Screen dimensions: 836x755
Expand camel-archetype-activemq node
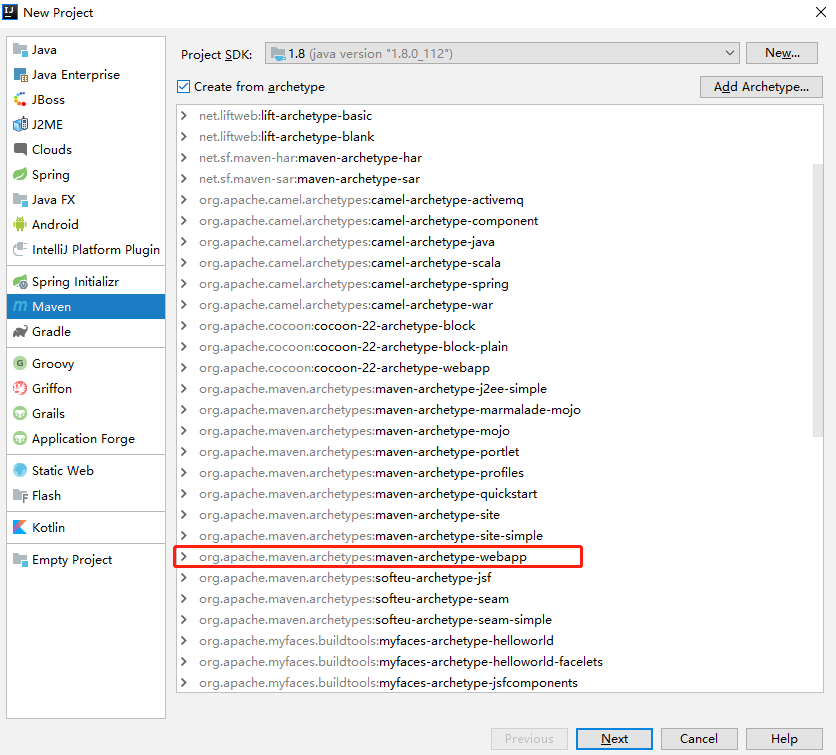[x=184, y=199]
